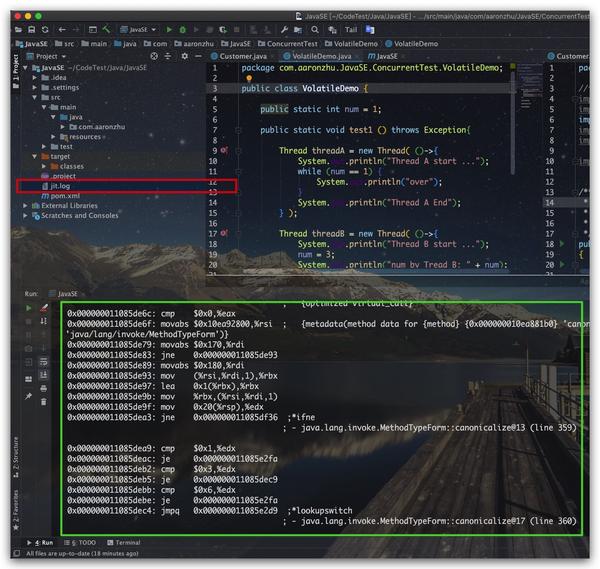Click VolatileDemo class in the breadcrumb bar
The height and width of the screenshot is (569, 600).
pos(411,44)
